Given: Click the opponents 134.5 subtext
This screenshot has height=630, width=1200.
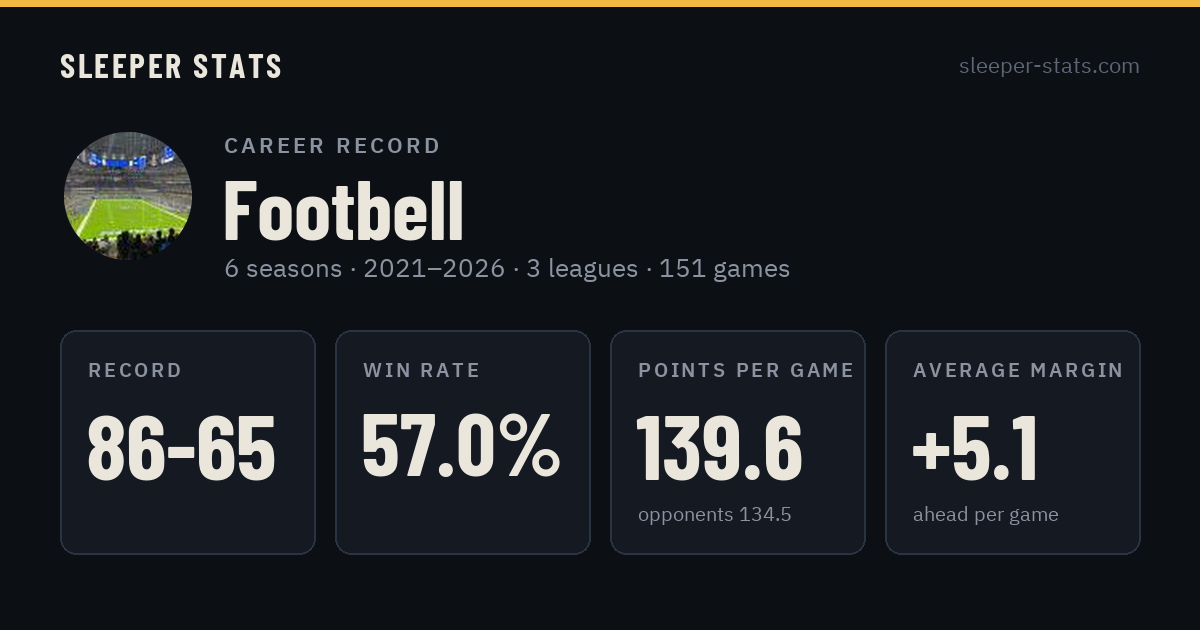Looking at the screenshot, I should pyautogui.click(x=715, y=515).
